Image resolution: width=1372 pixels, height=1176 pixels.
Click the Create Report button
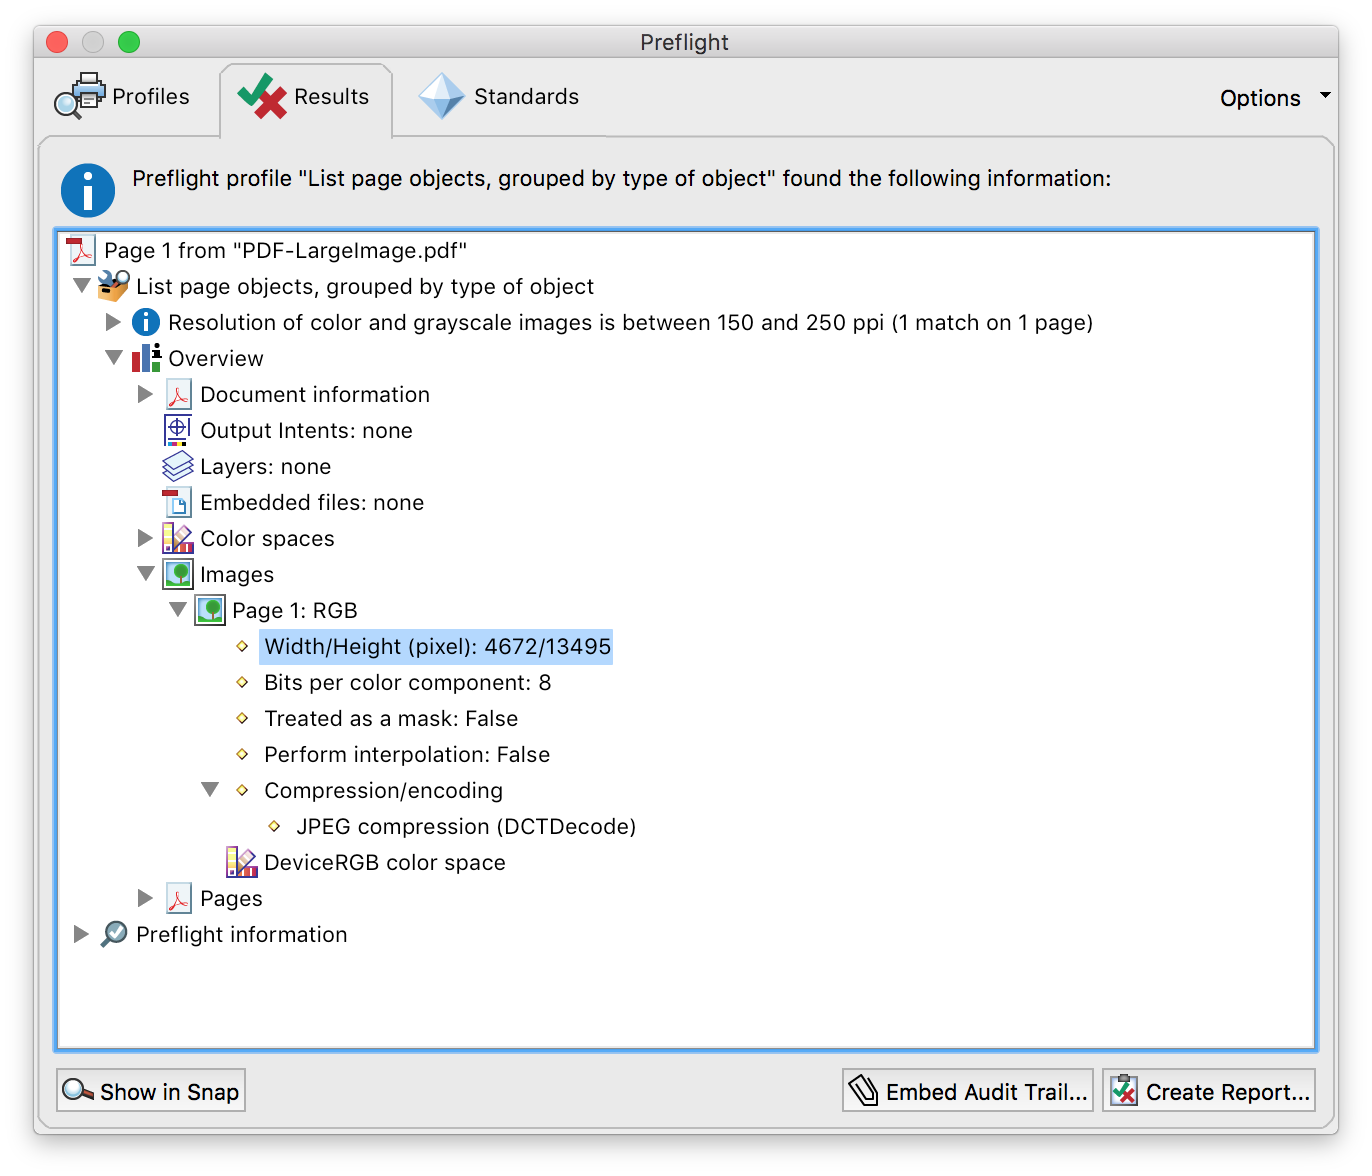[x=1209, y=1091]
